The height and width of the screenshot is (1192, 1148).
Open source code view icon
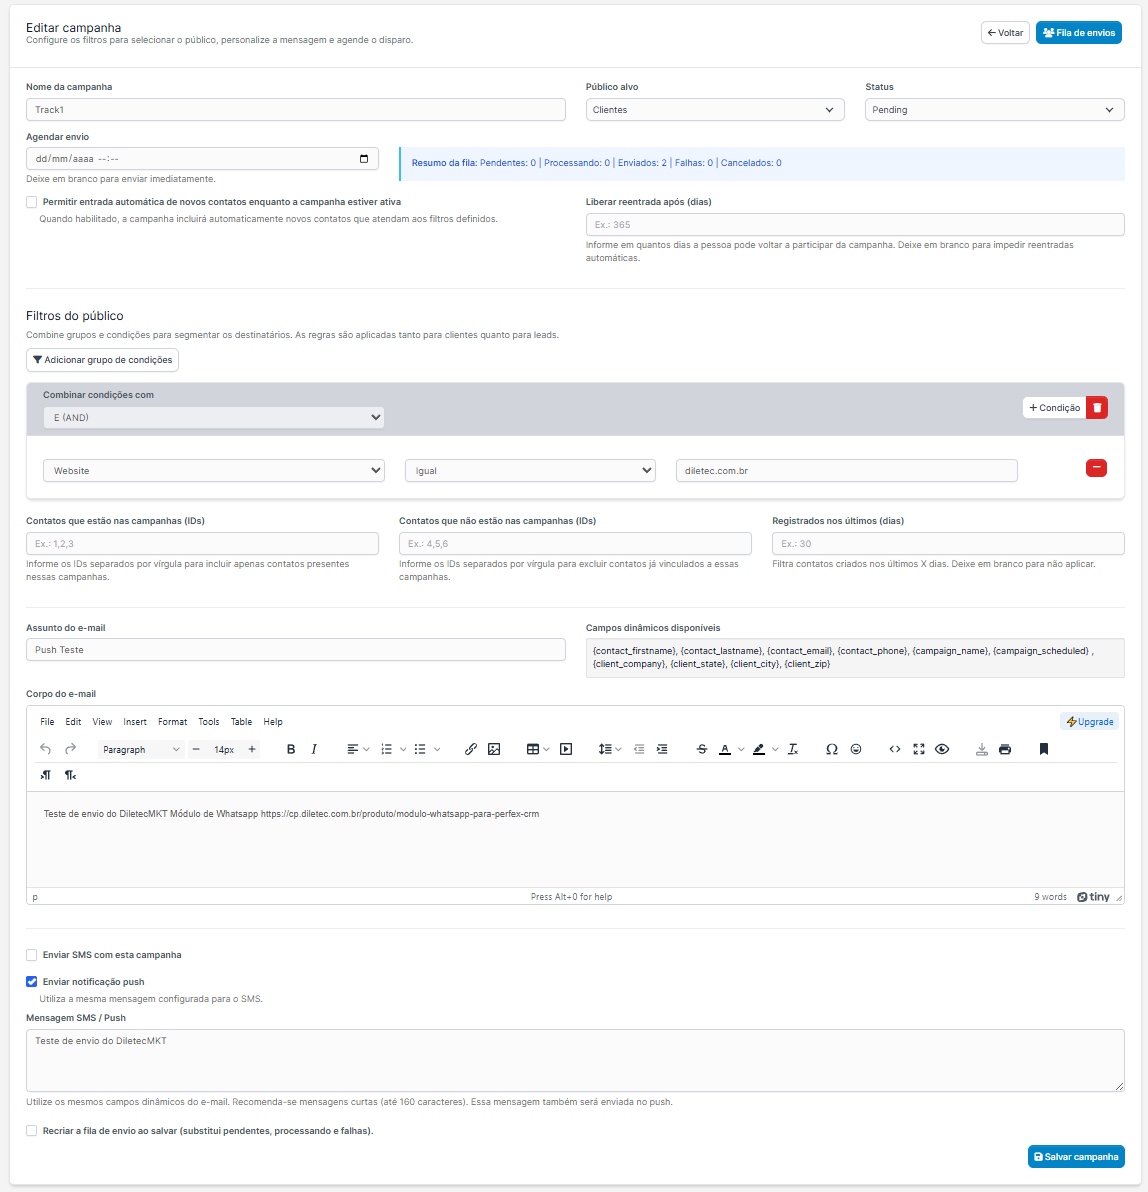[x=895, y=749]
